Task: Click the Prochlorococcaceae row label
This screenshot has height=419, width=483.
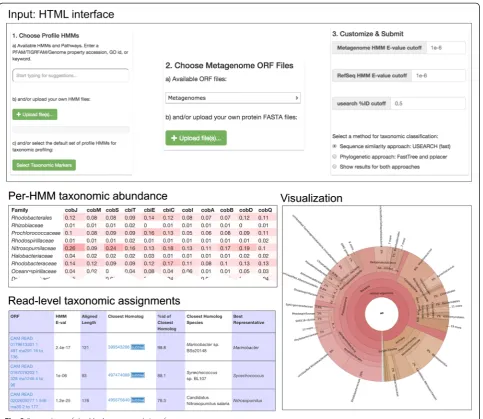Action: tap(36, 233)
